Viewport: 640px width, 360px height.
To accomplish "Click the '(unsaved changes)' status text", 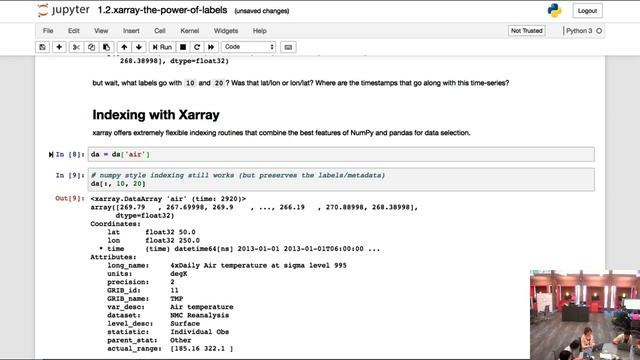I will (x=262, y=11).
